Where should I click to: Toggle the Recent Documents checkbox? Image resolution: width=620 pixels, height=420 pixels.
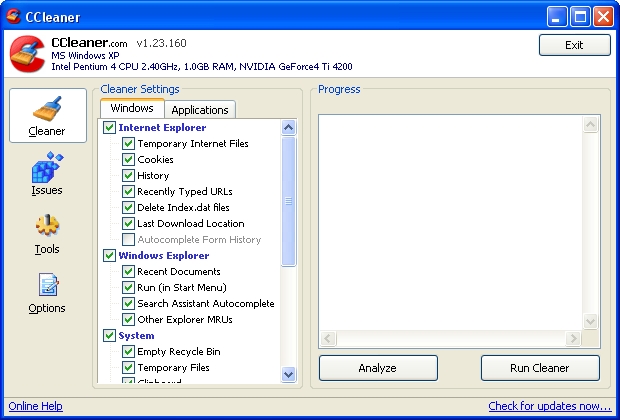pyautogui.click(x=128, y=272)
